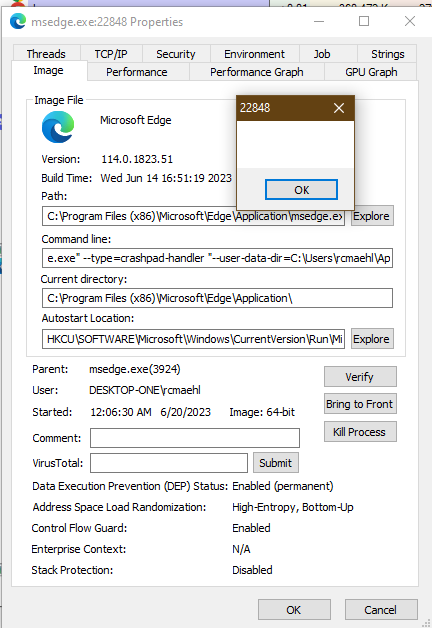Click into the Comment input field
The image size is (432, 628).
(x=195, y=438)
